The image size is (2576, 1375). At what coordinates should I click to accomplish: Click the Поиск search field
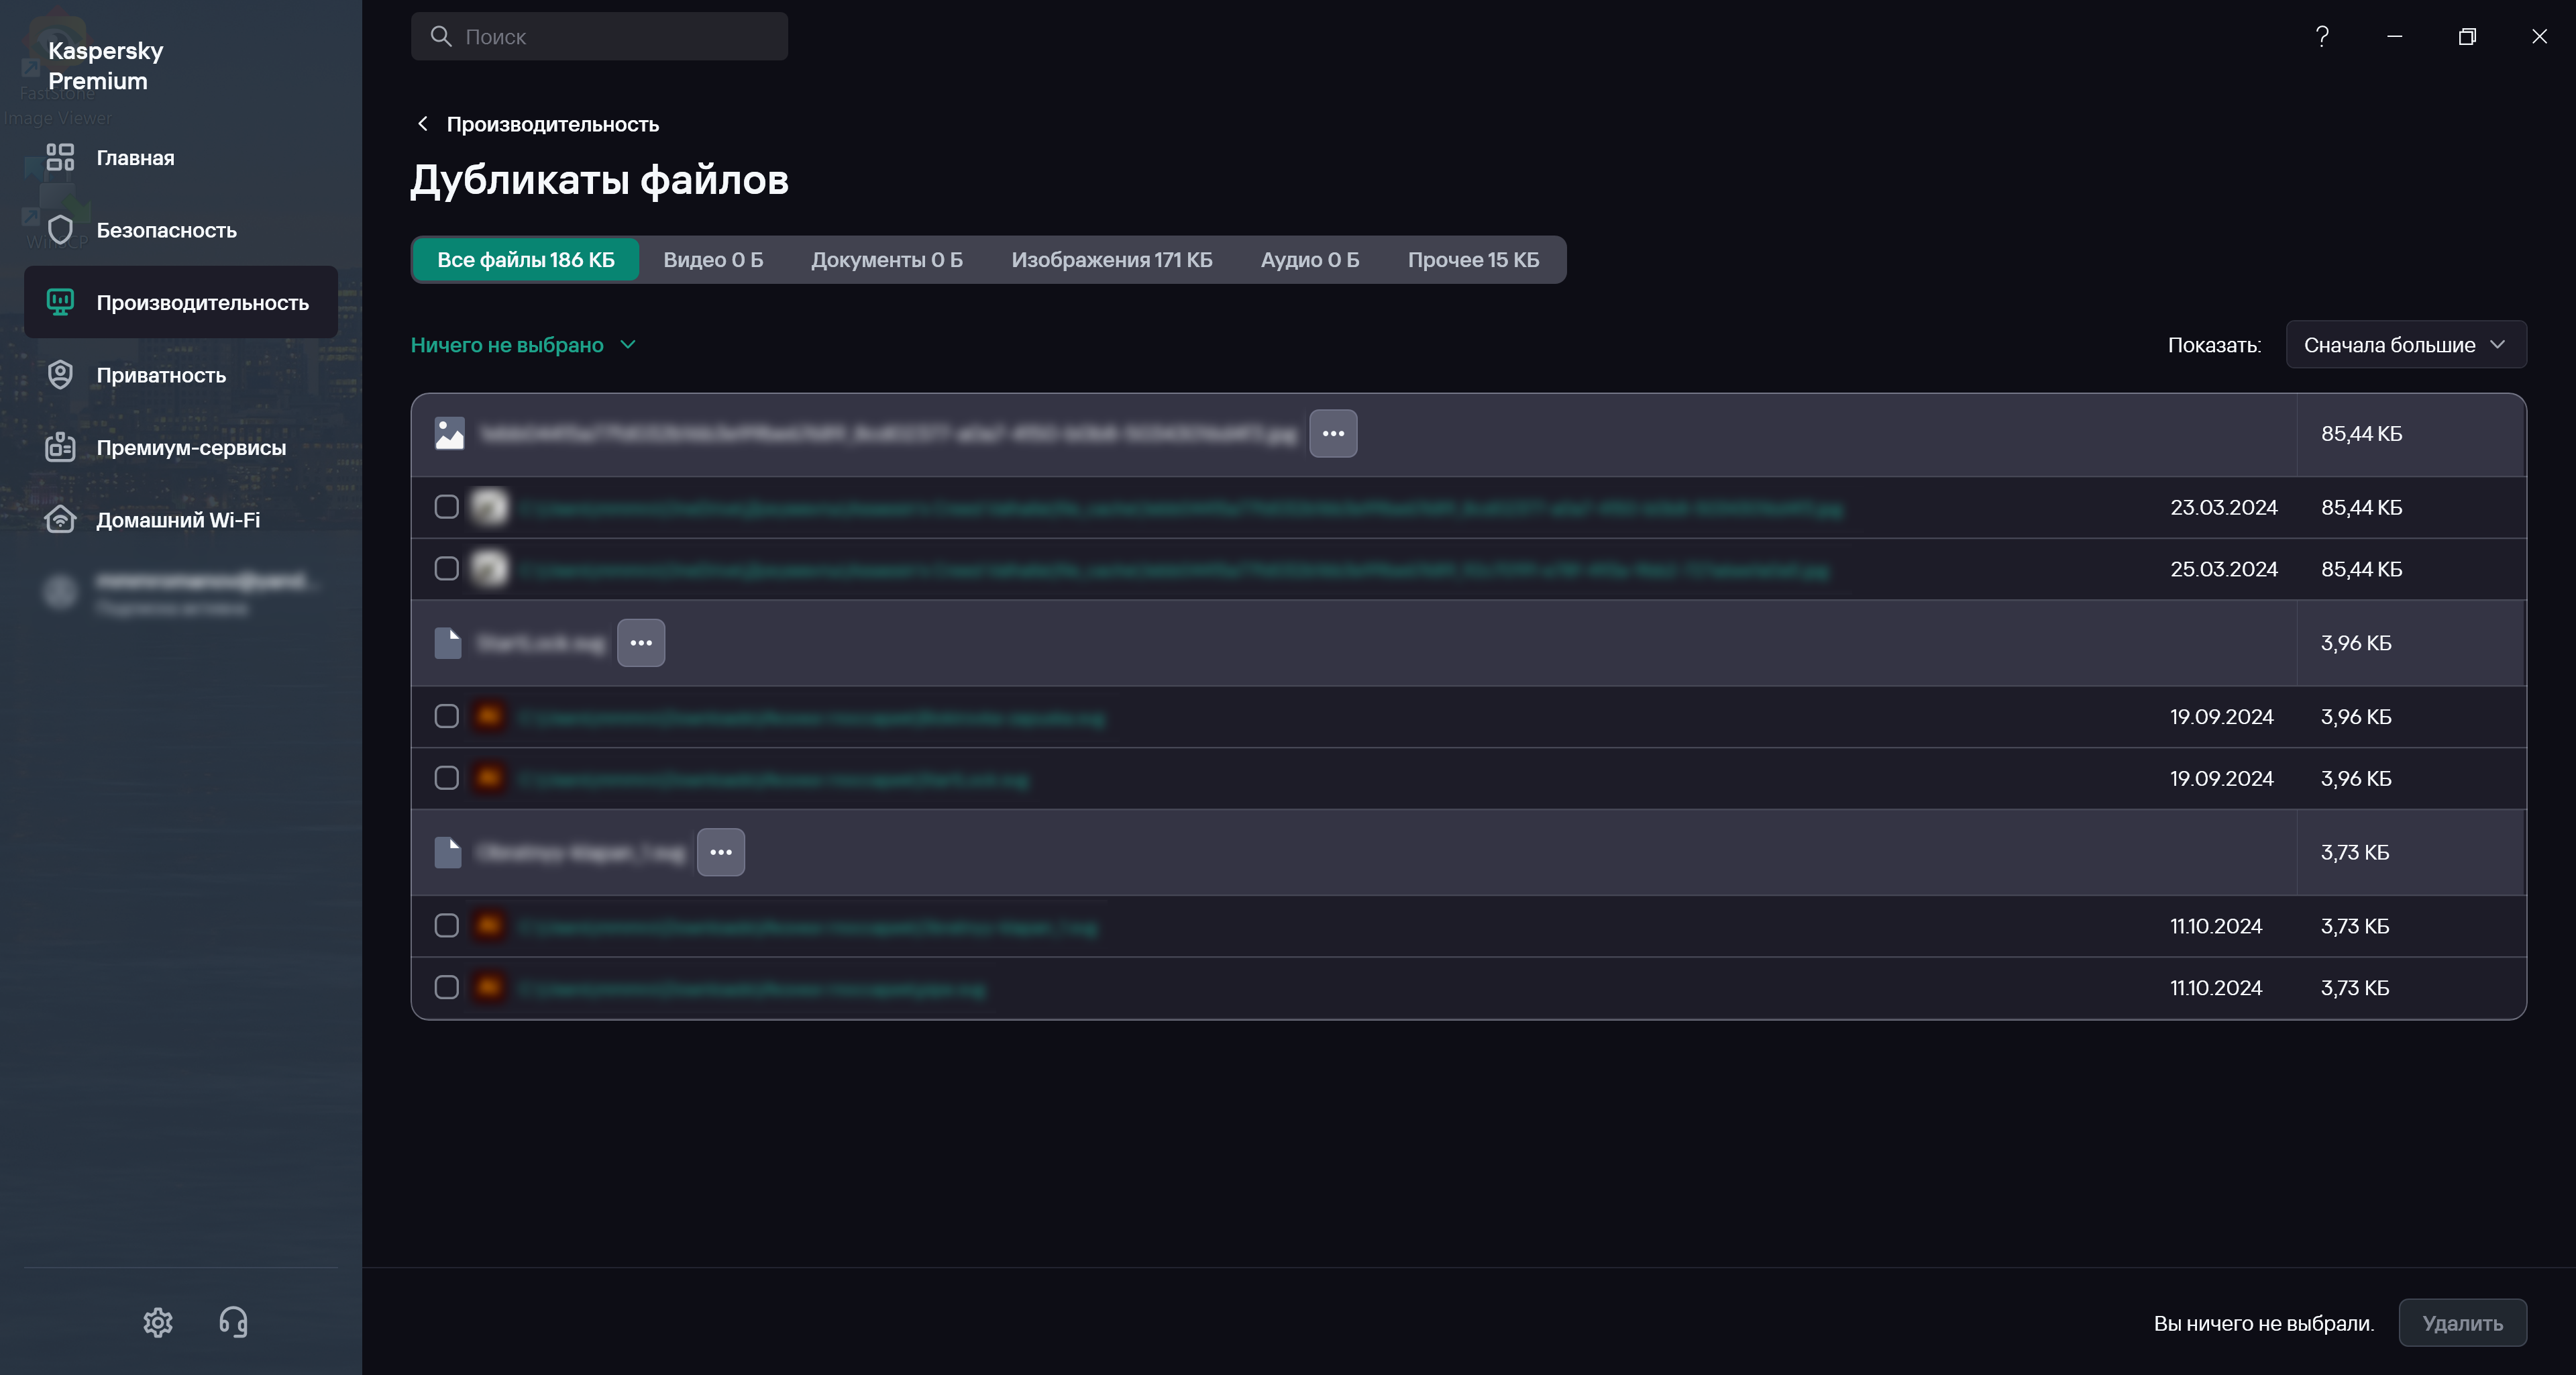[600, 37]
